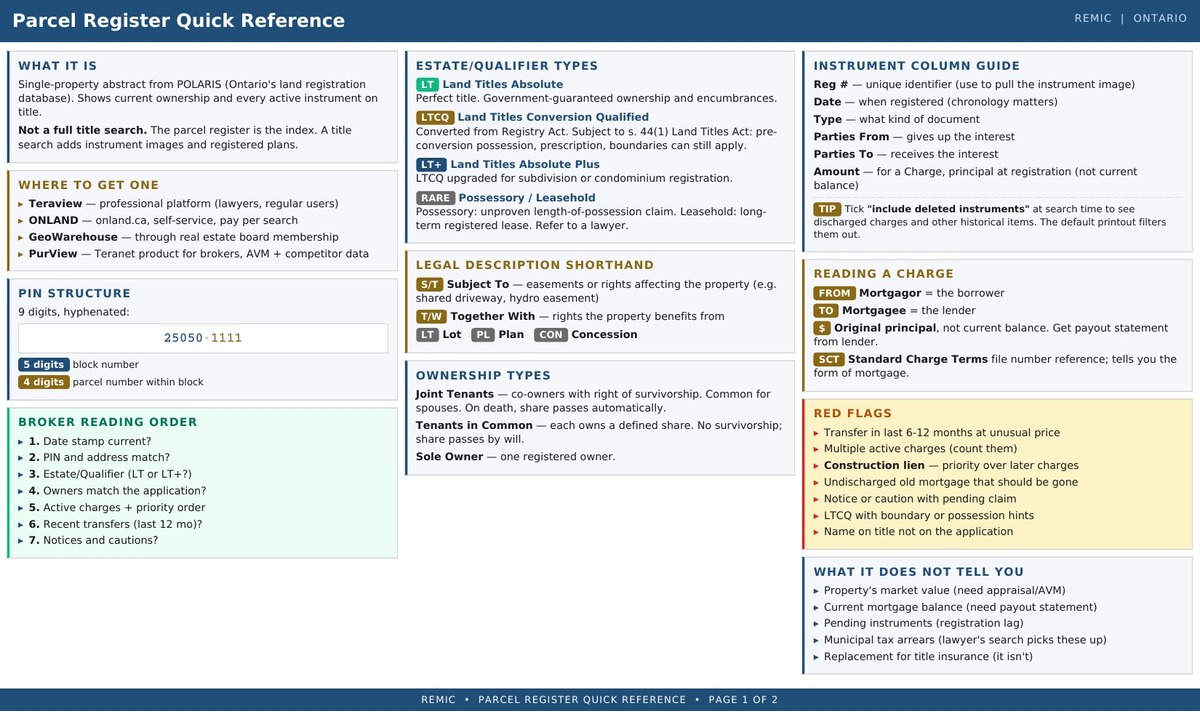The height and width of the screenshot is (727, 1200).
Task: Click the RARE badge beside Possessory / Leasehold
Action: coord(435,198)
